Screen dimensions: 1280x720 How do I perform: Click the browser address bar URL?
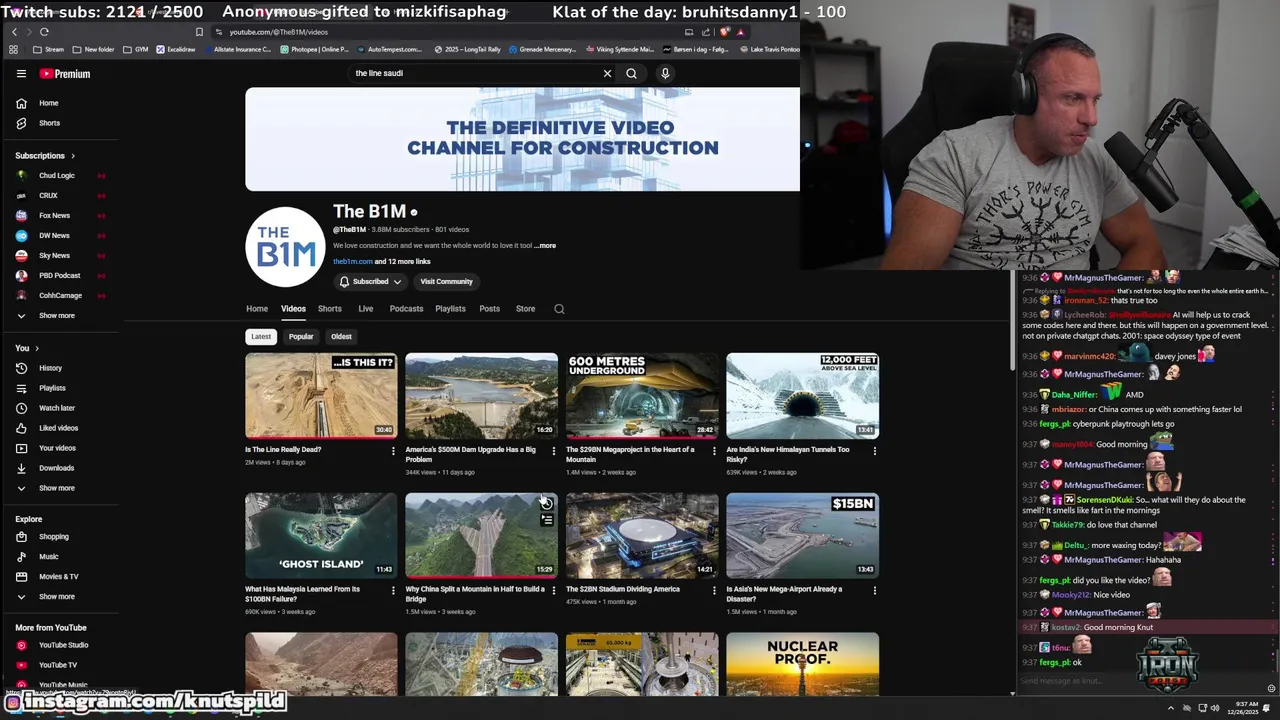pyautogui.click(x=278, y=32)
